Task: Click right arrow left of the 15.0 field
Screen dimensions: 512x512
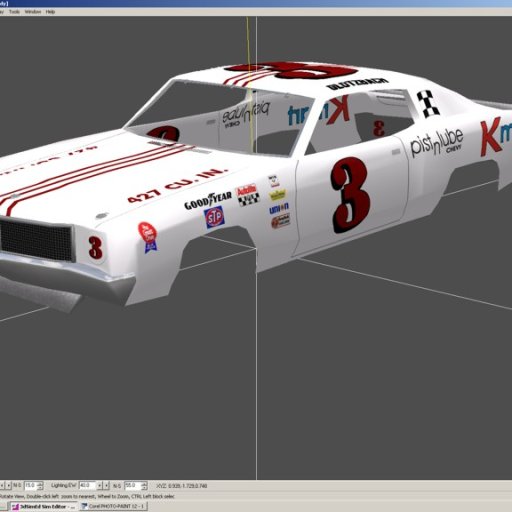Action: click(x=9, y=486)
